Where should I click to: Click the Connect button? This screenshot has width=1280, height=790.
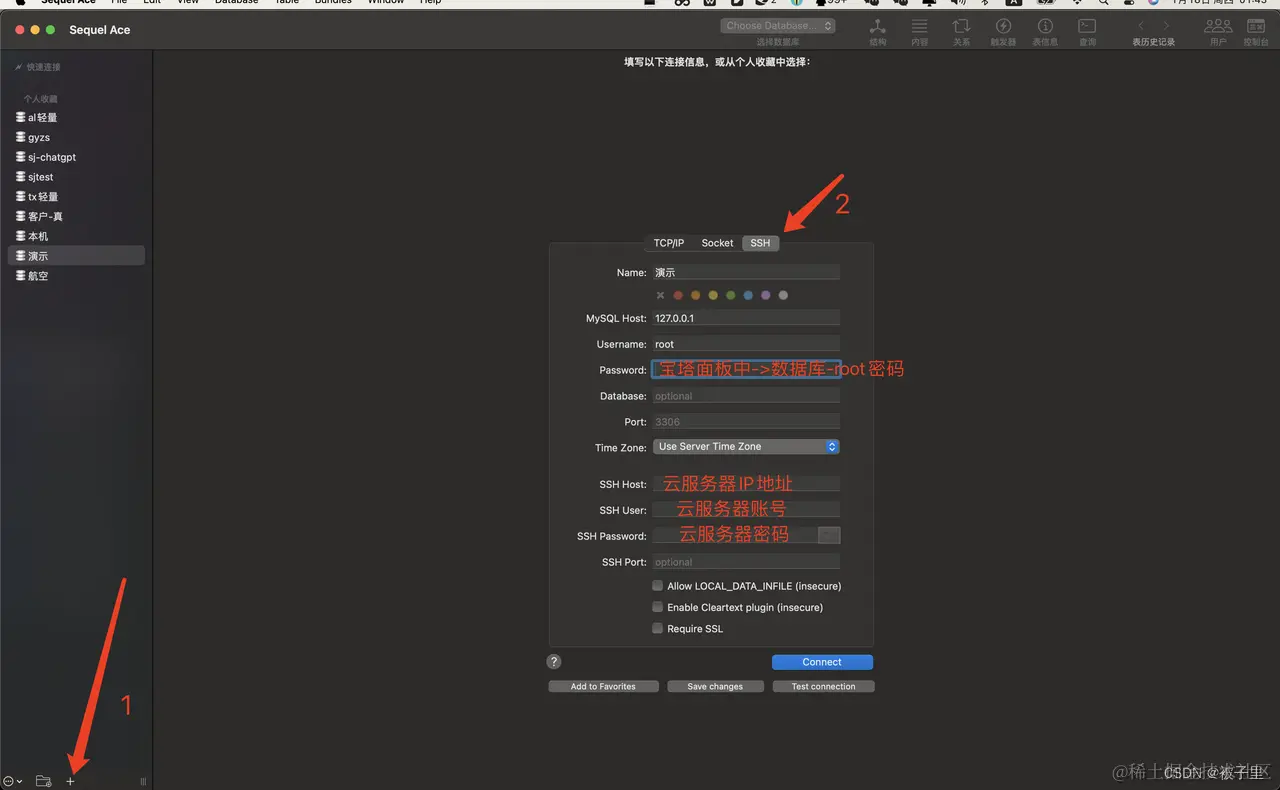[822, 662]
